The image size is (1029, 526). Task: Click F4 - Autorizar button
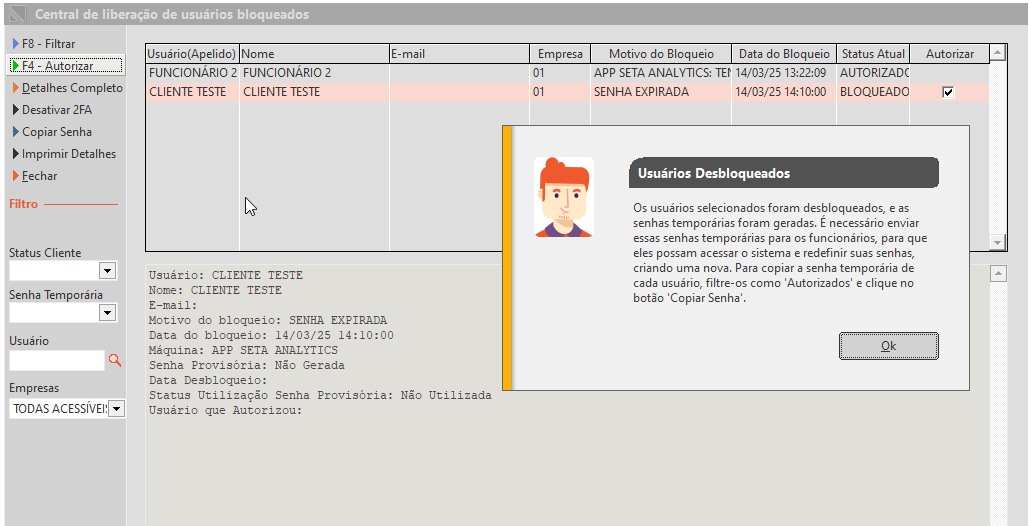[66, 66]
